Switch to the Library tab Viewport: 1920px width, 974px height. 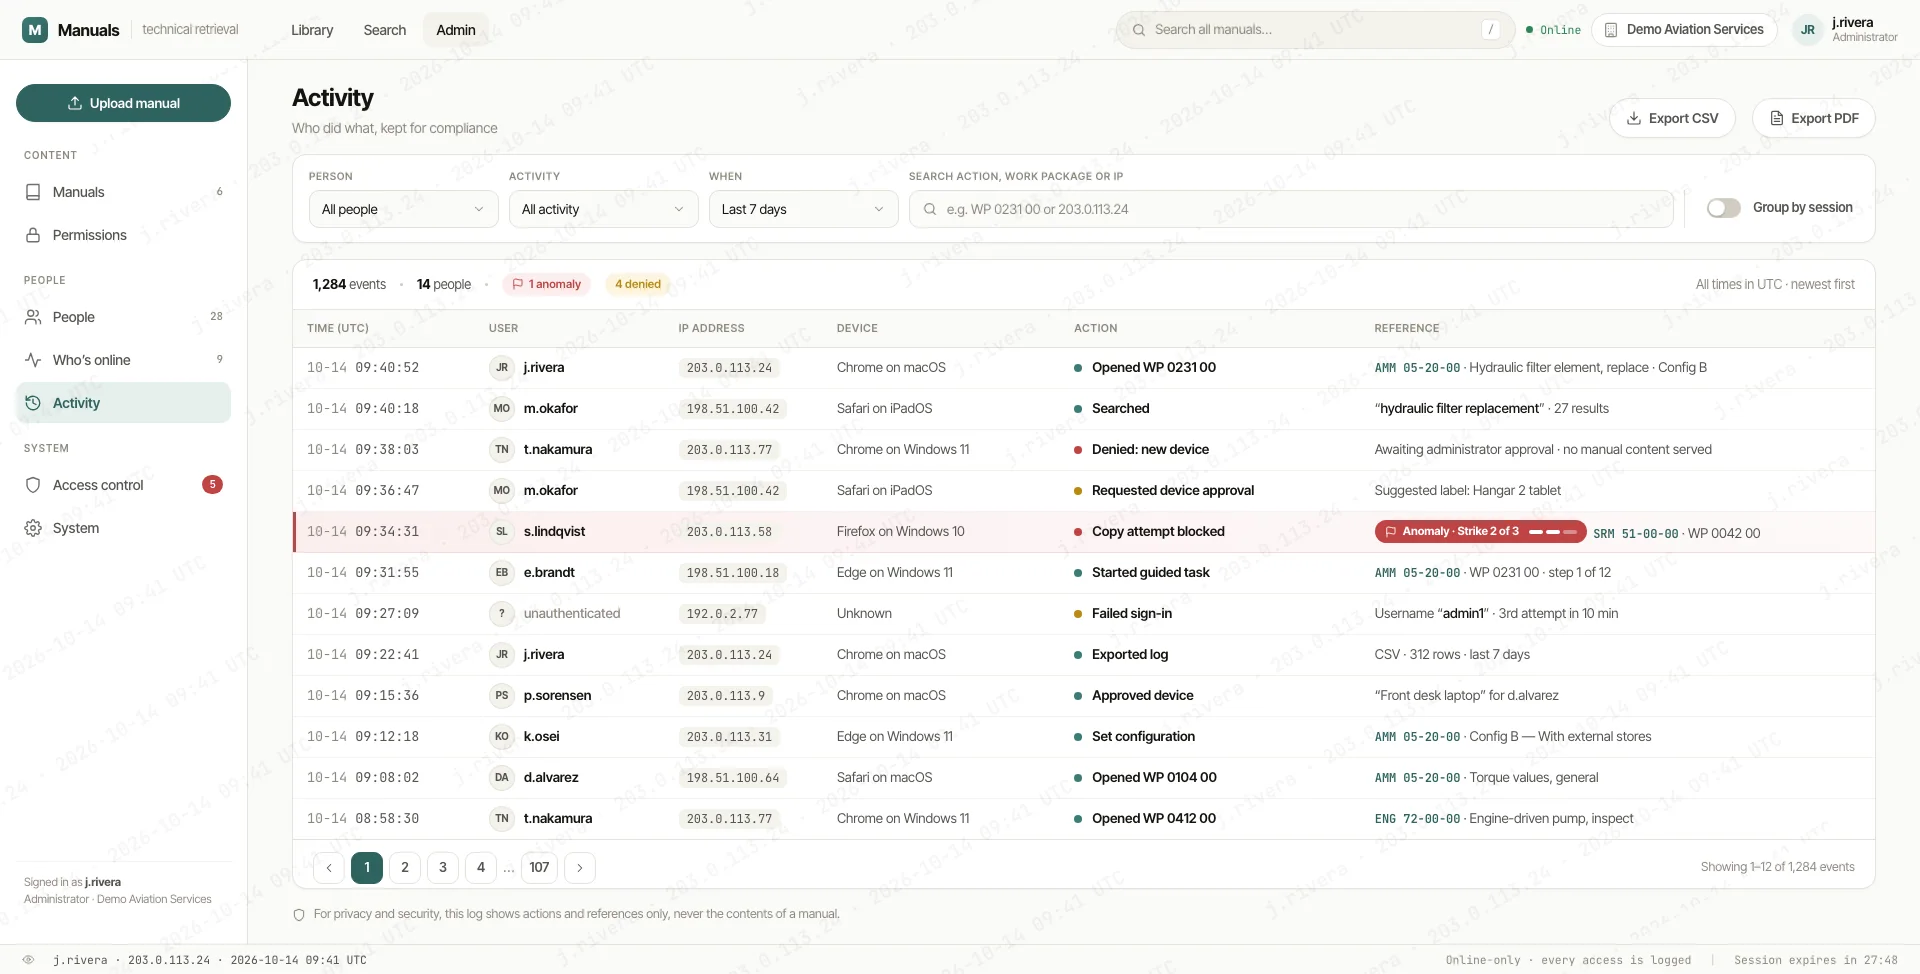tap(312, 30)
